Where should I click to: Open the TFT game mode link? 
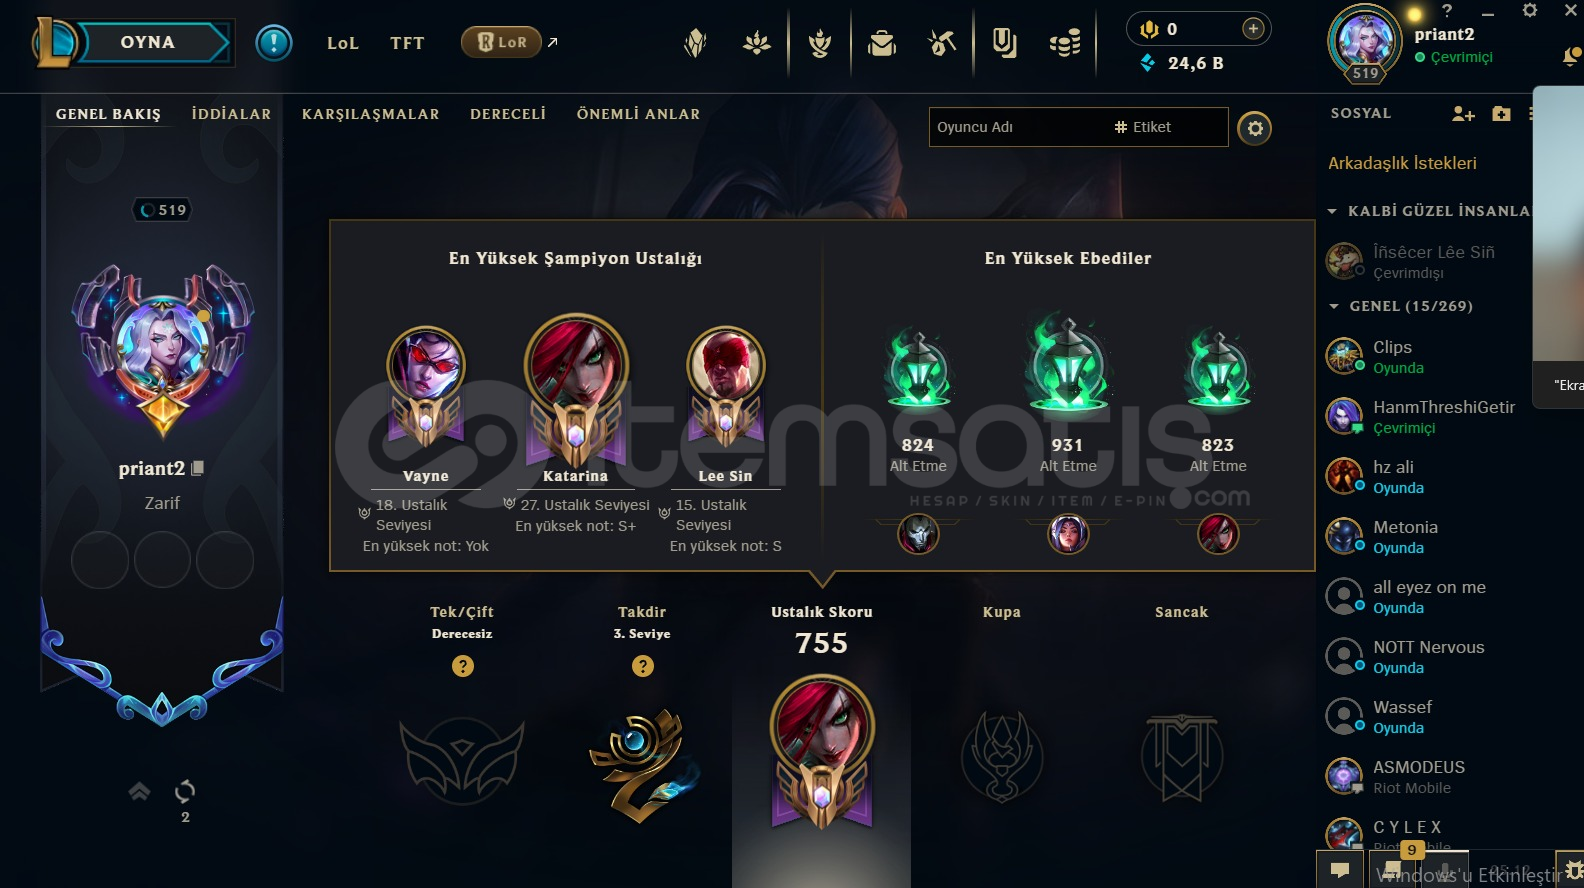pos(407,43)
